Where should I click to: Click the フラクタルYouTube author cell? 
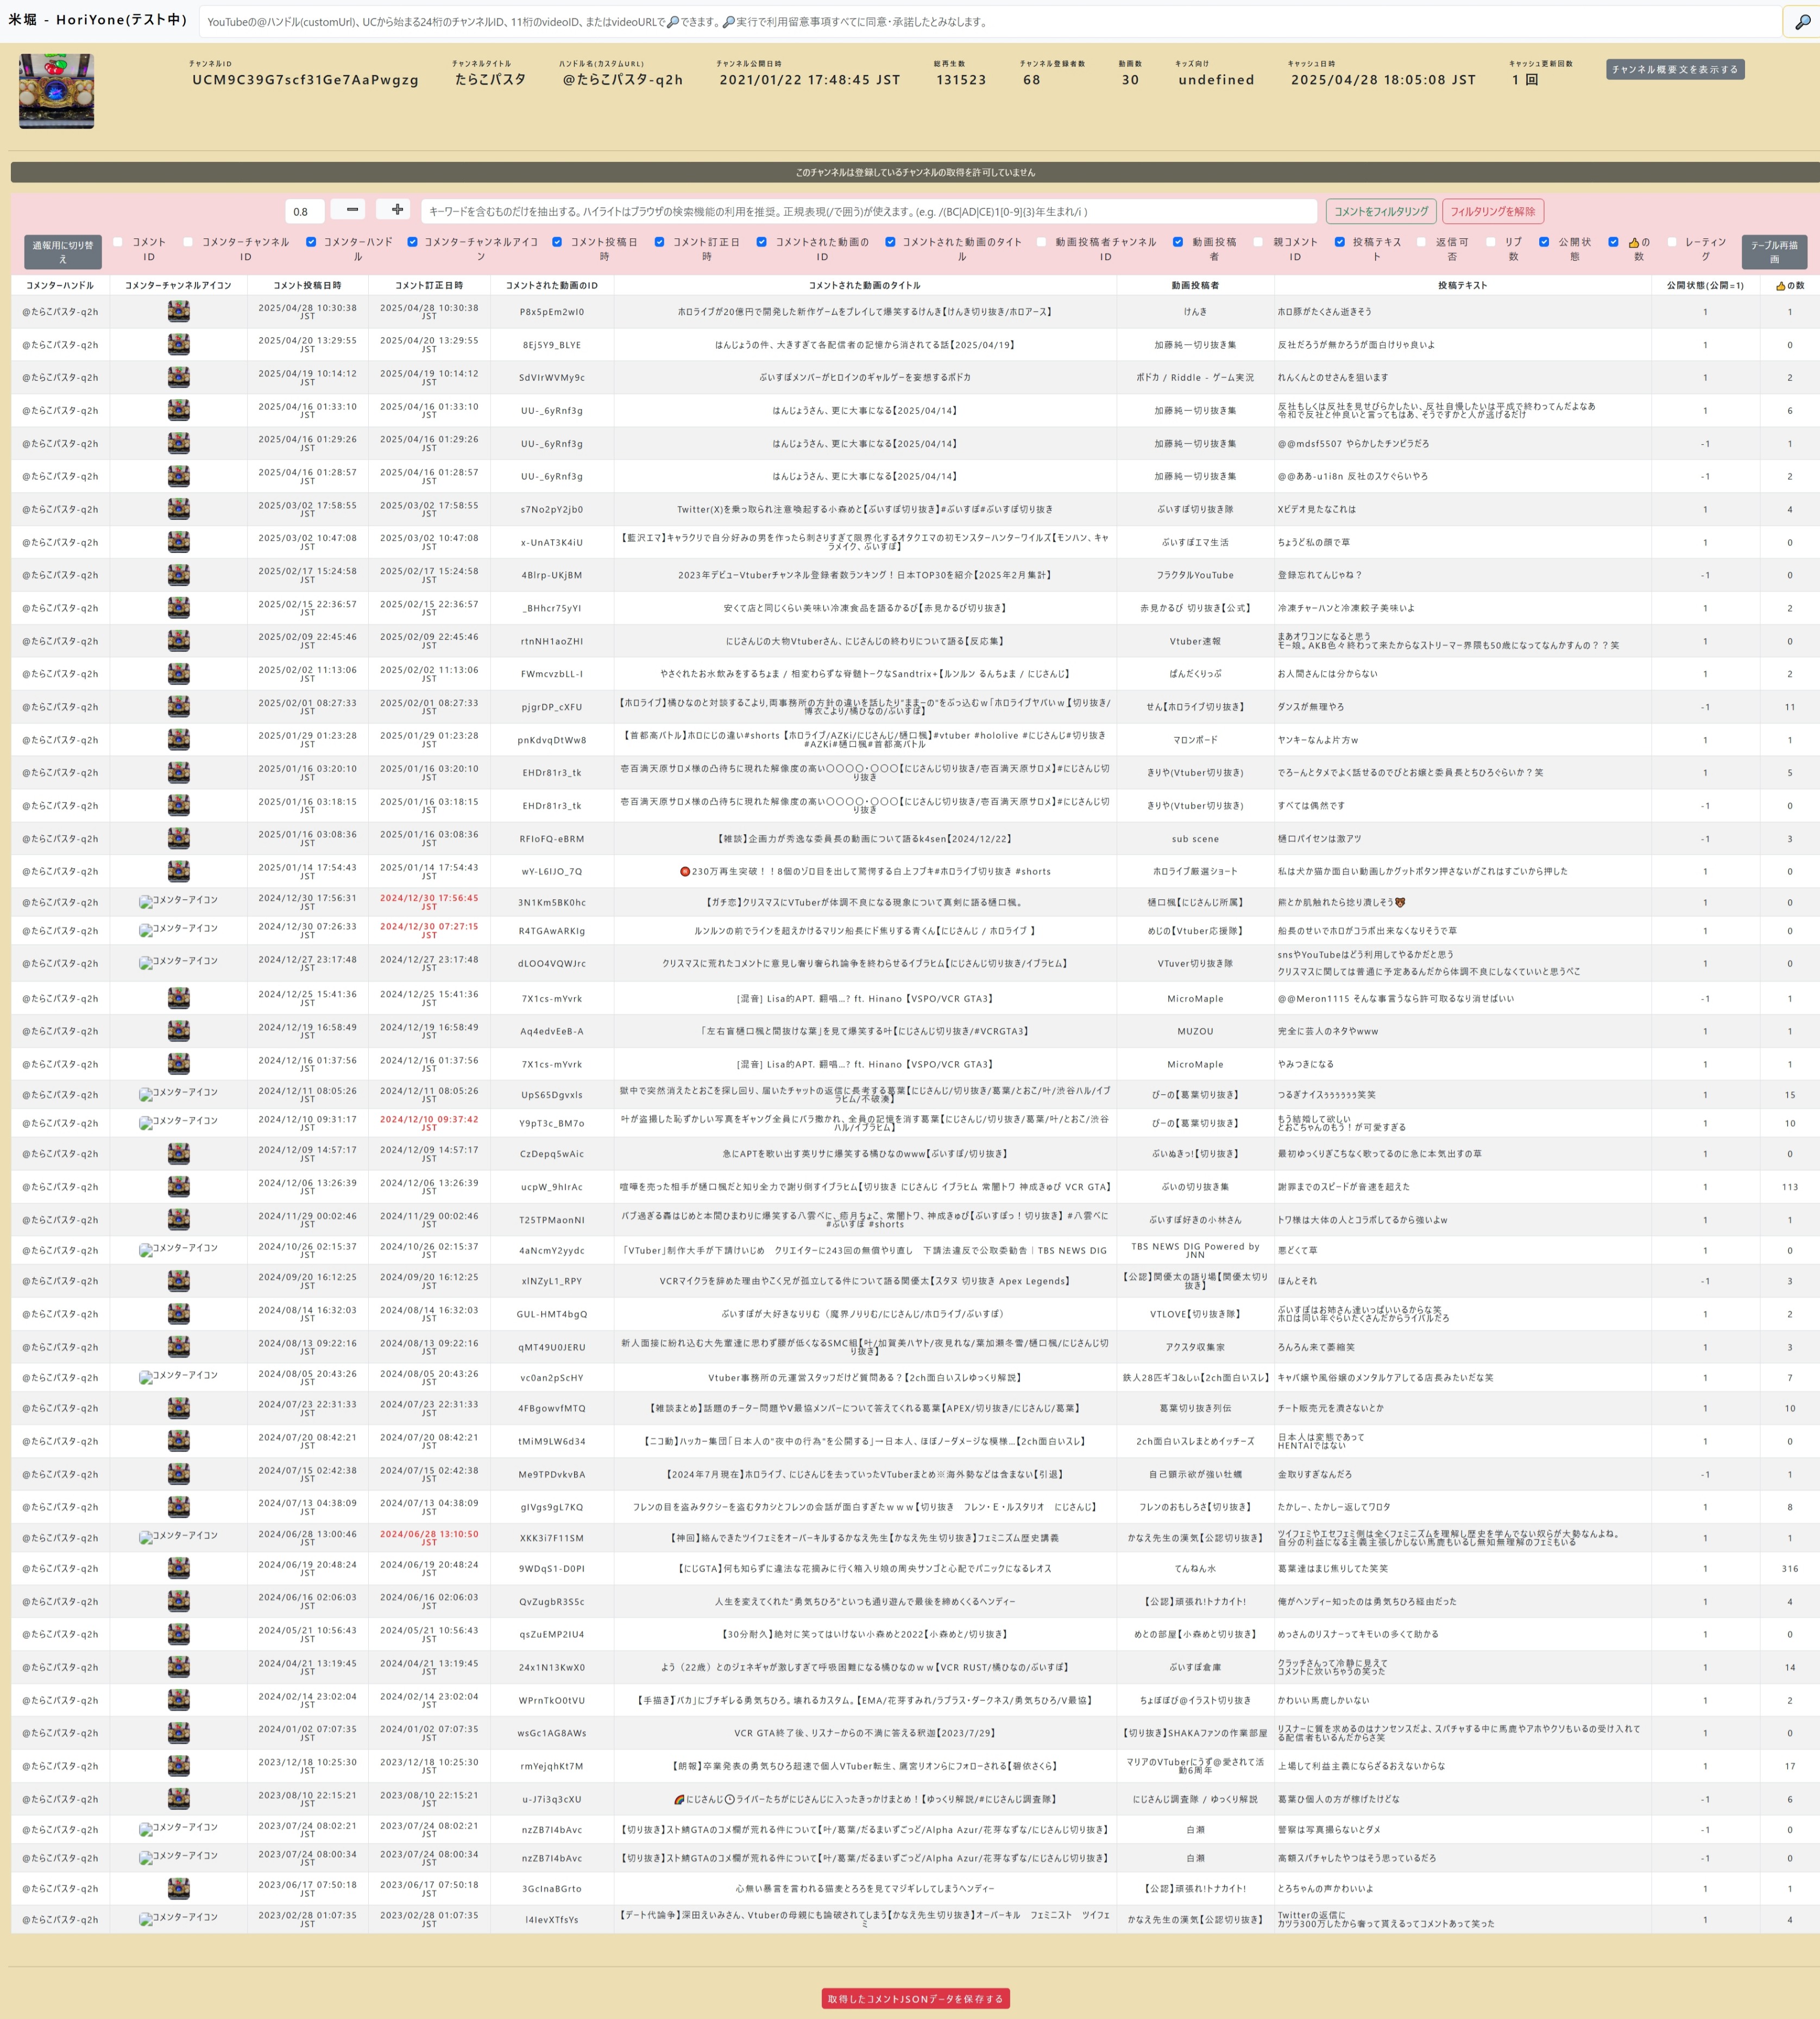point(1195,575)
